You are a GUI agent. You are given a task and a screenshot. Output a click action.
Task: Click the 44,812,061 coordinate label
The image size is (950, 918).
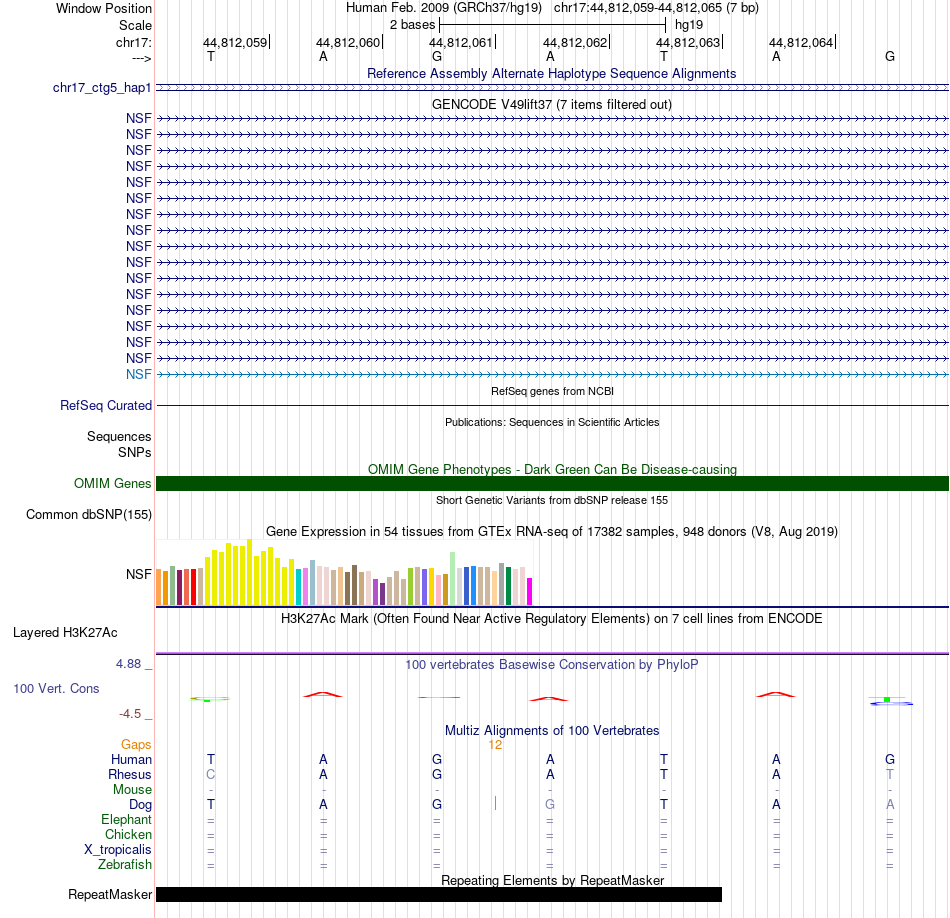461,42
